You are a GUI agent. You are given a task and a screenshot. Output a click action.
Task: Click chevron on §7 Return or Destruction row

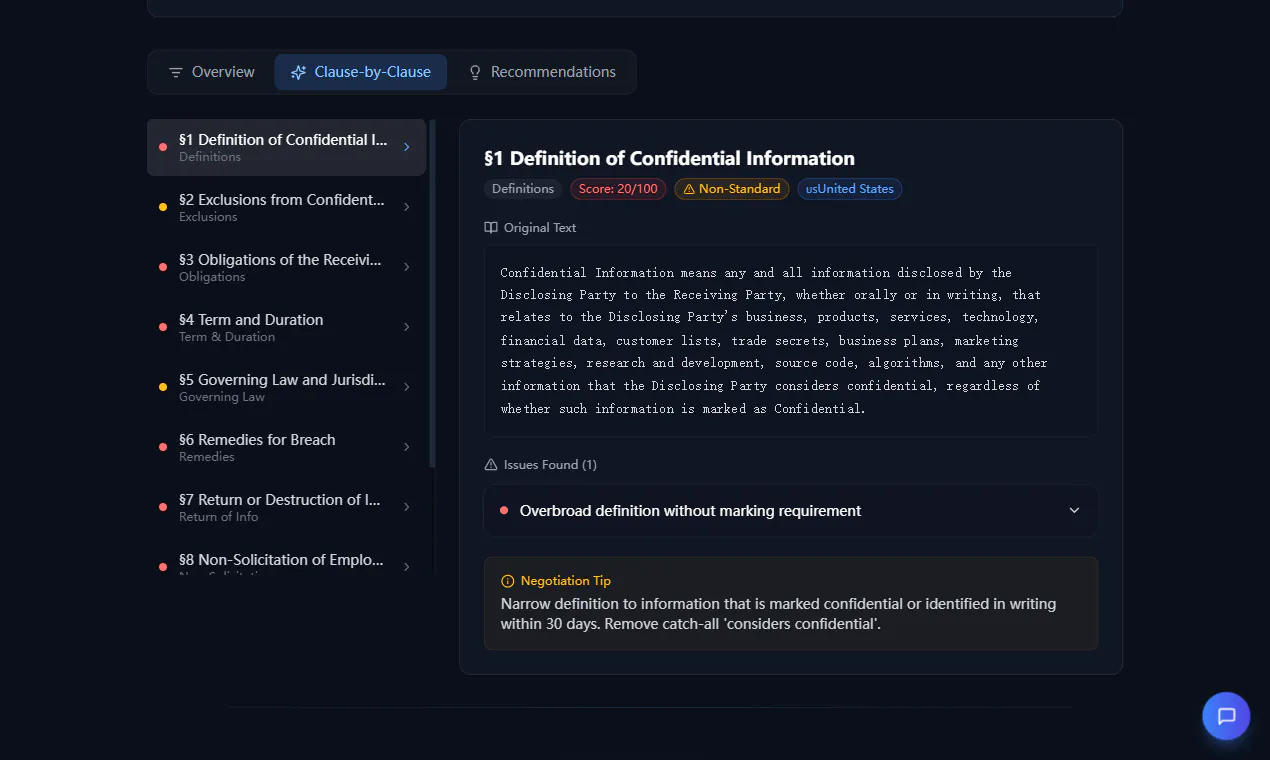[406, 507]
